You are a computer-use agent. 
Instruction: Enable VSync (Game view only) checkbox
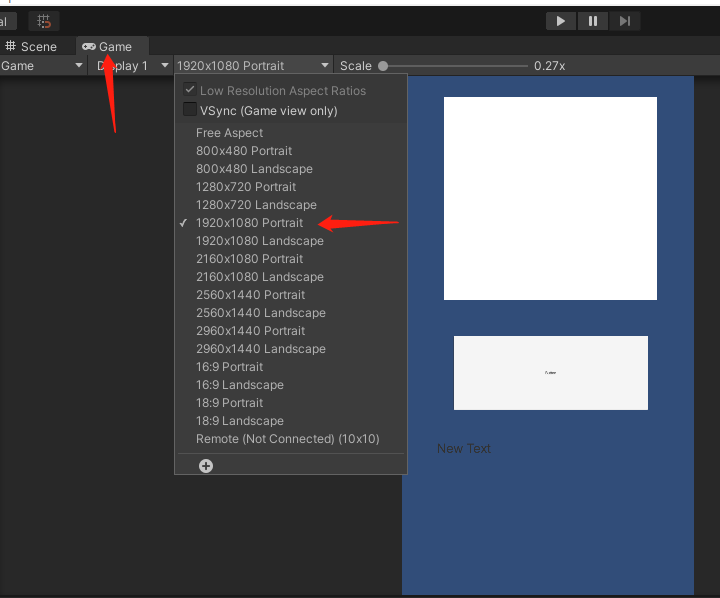pos(190,110)
